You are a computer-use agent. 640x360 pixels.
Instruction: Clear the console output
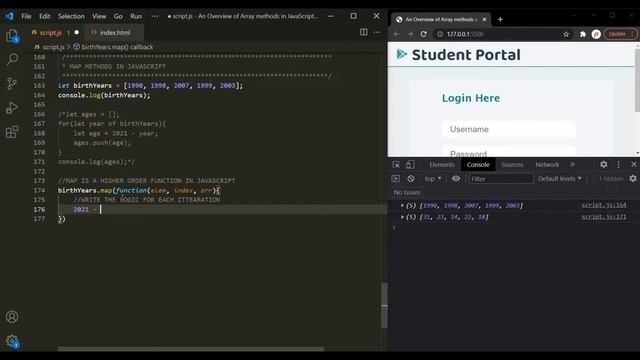tap(411, 179)
